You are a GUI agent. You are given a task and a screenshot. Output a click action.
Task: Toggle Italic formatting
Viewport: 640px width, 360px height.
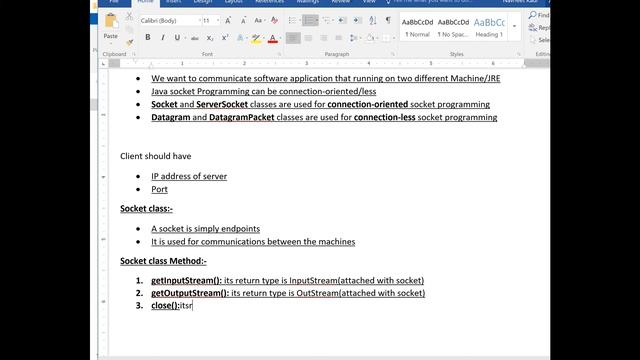point(162,38)
